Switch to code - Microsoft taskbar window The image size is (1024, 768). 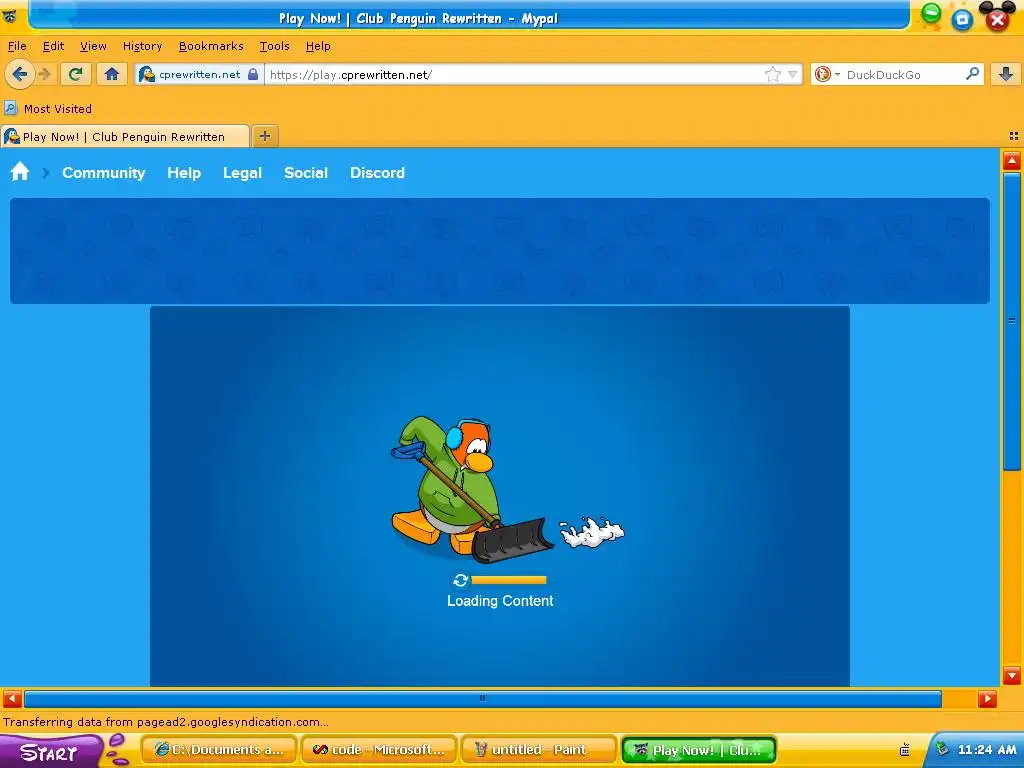tap(379, 750)
